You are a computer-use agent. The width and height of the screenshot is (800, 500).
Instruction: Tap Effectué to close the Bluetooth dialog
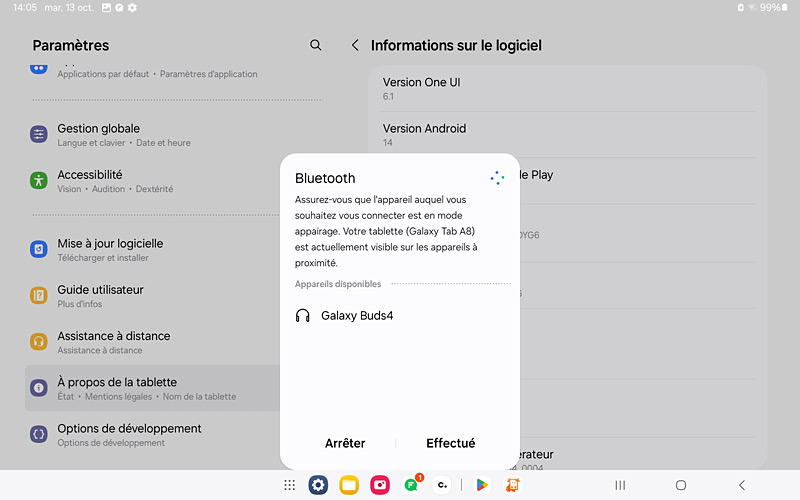click(x=451, y=443)
